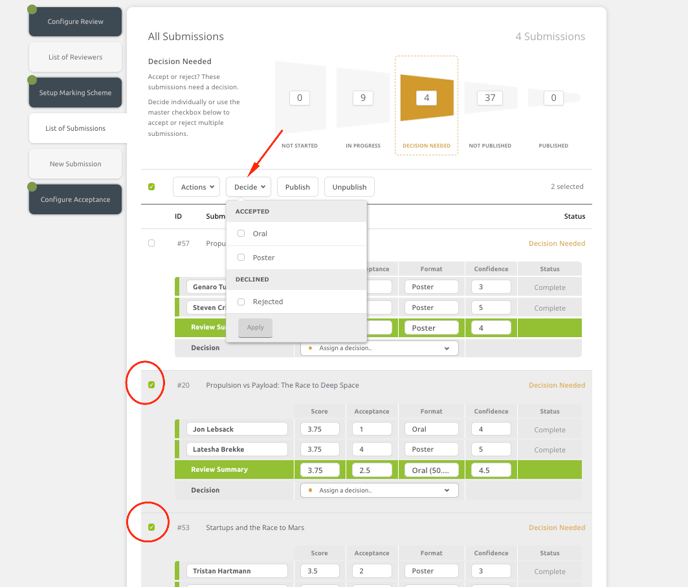Viewport: 688px width, 587px height.
Task: Click the Unpublish button
Action: (x=349, y=187)
